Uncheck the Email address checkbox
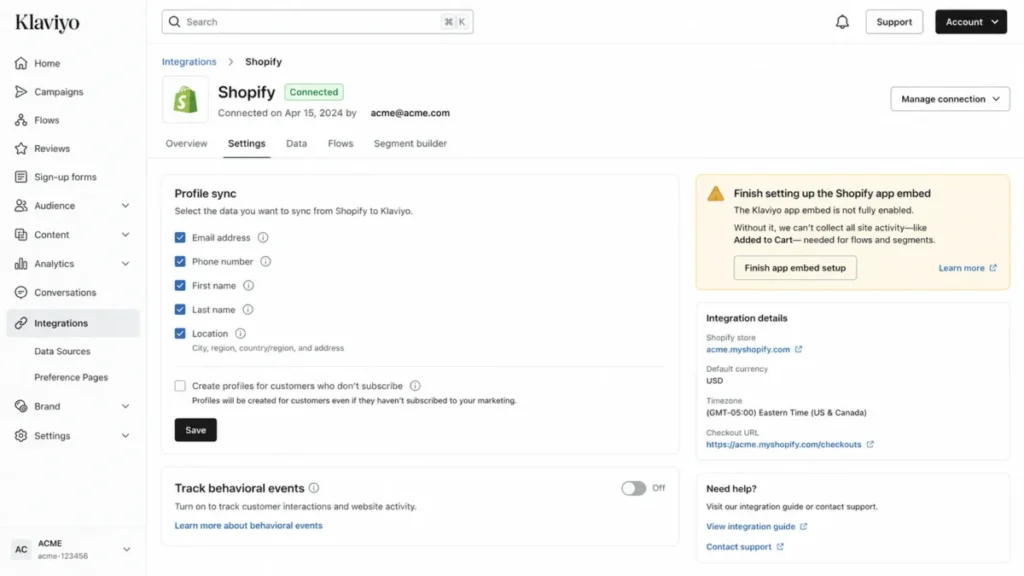The image size is (1024, 576). click(x=180, y=238)
